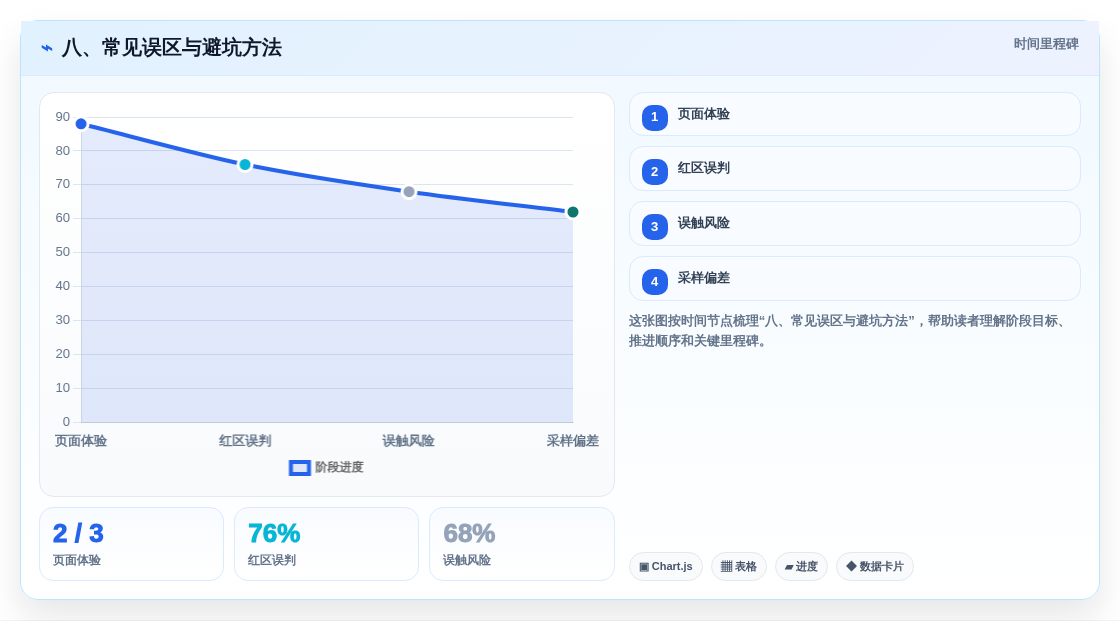This screenshot has width=1120, height=621.
Task: Click the x-axis label 页面体验
Action: click(x=81, y=441)
